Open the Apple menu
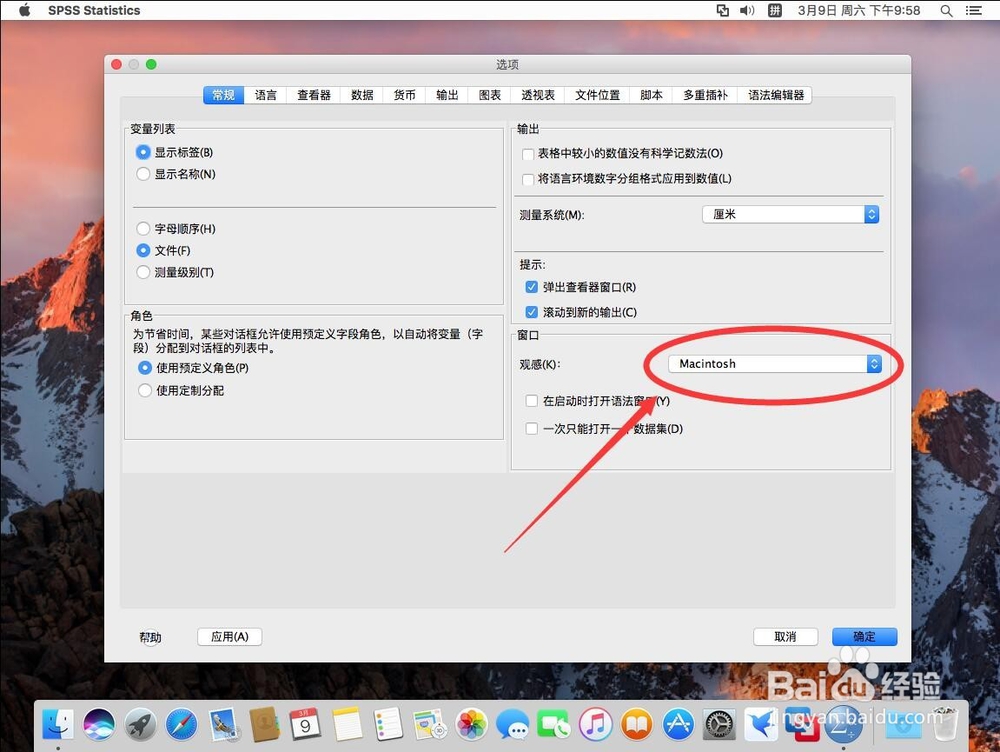This screenshot has height=752, width=1000. tap(24, 10)
